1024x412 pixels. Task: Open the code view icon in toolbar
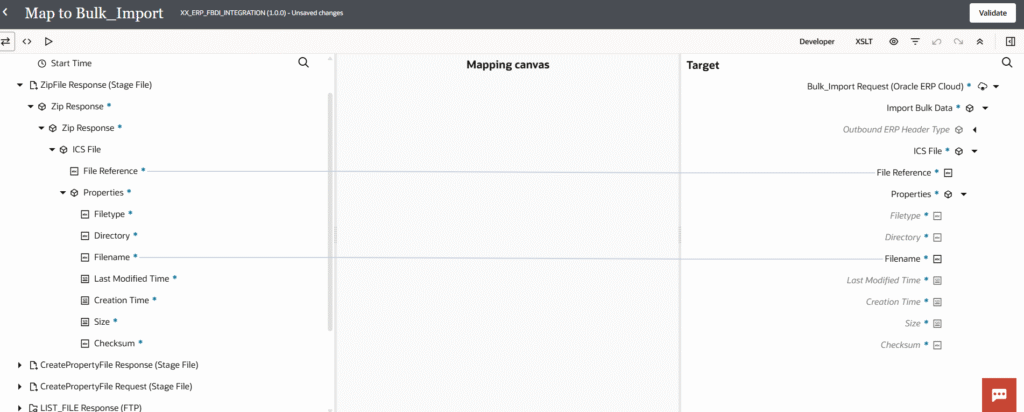pyautogui.click(x=27, y=41)
